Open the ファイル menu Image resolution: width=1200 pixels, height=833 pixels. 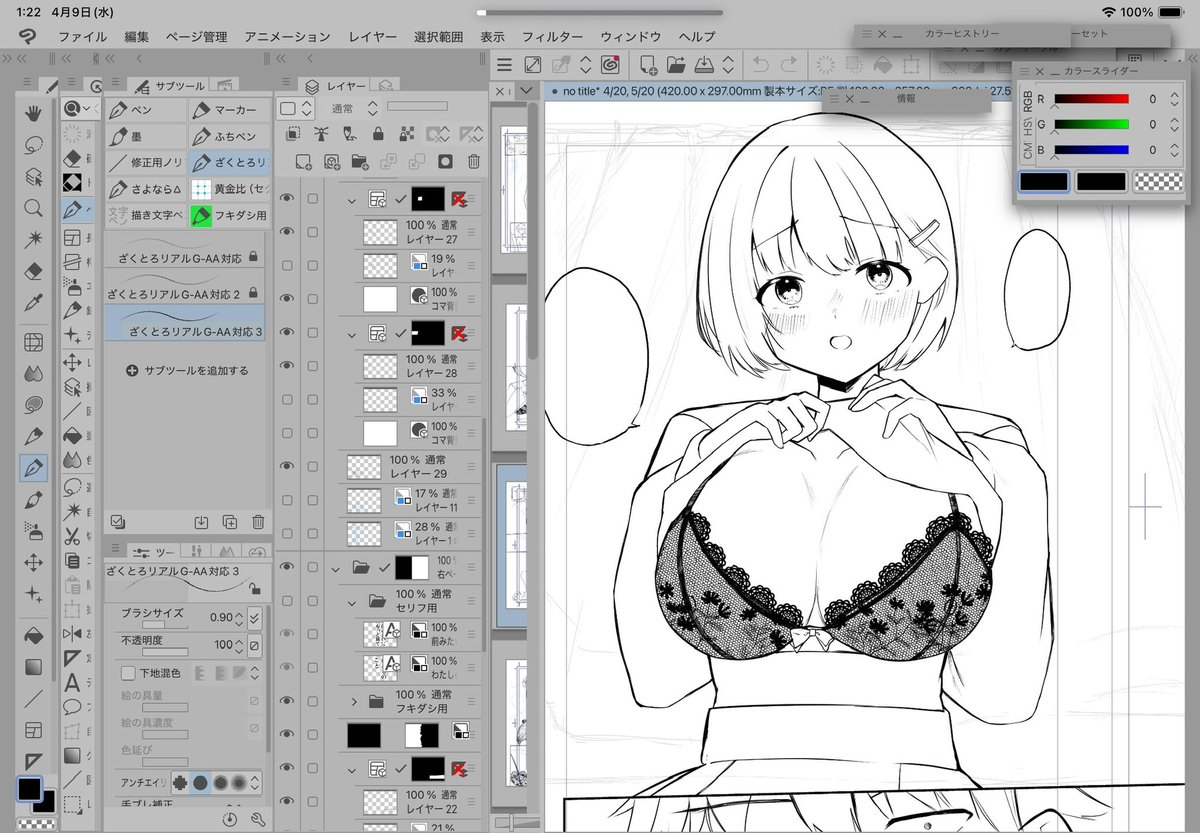pos(82,37)
